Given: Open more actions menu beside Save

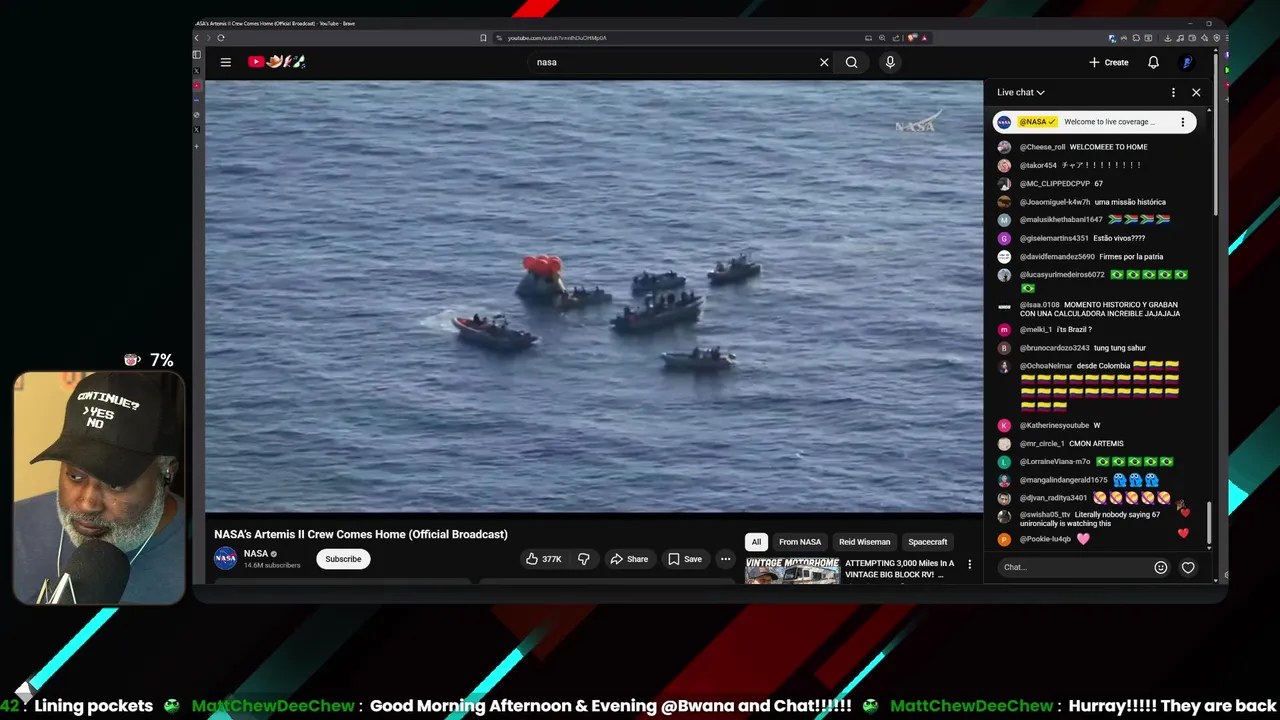Looking at the screenshot, I should tap(726, 559).
